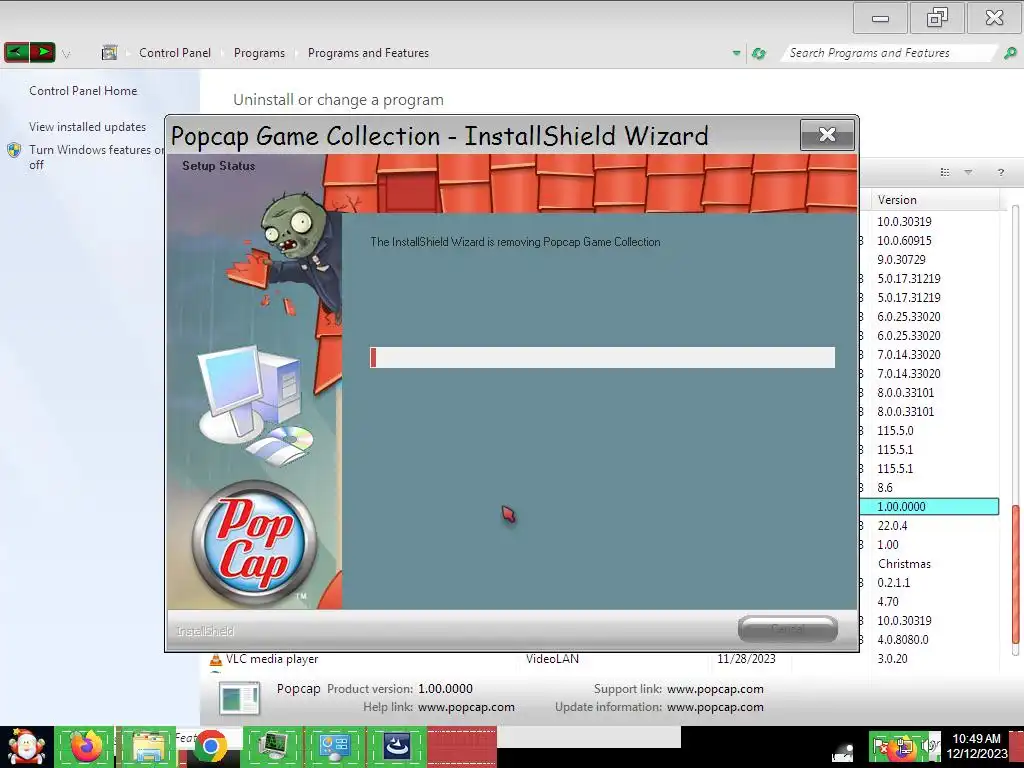The width and height of the screenshot is (1024, 768).
Task: Click version cell 22.0.4
Action: click(x=891, y=525)
